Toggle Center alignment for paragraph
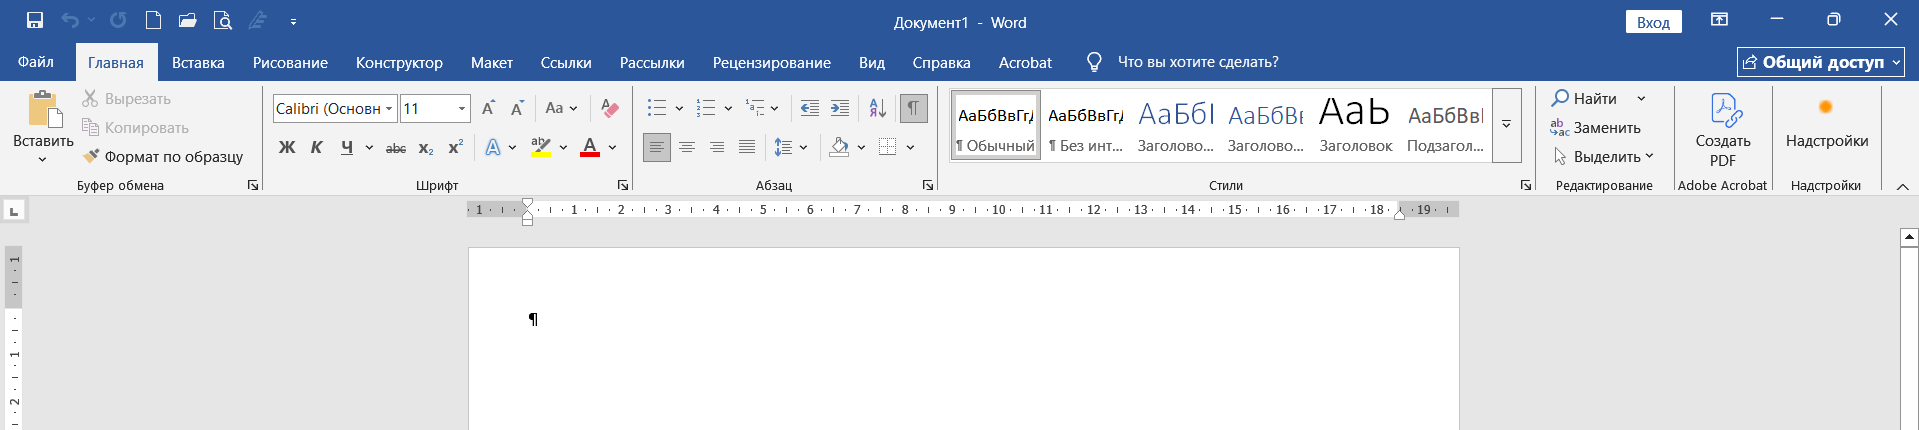The image size is (1919, 430). point(687,147)
